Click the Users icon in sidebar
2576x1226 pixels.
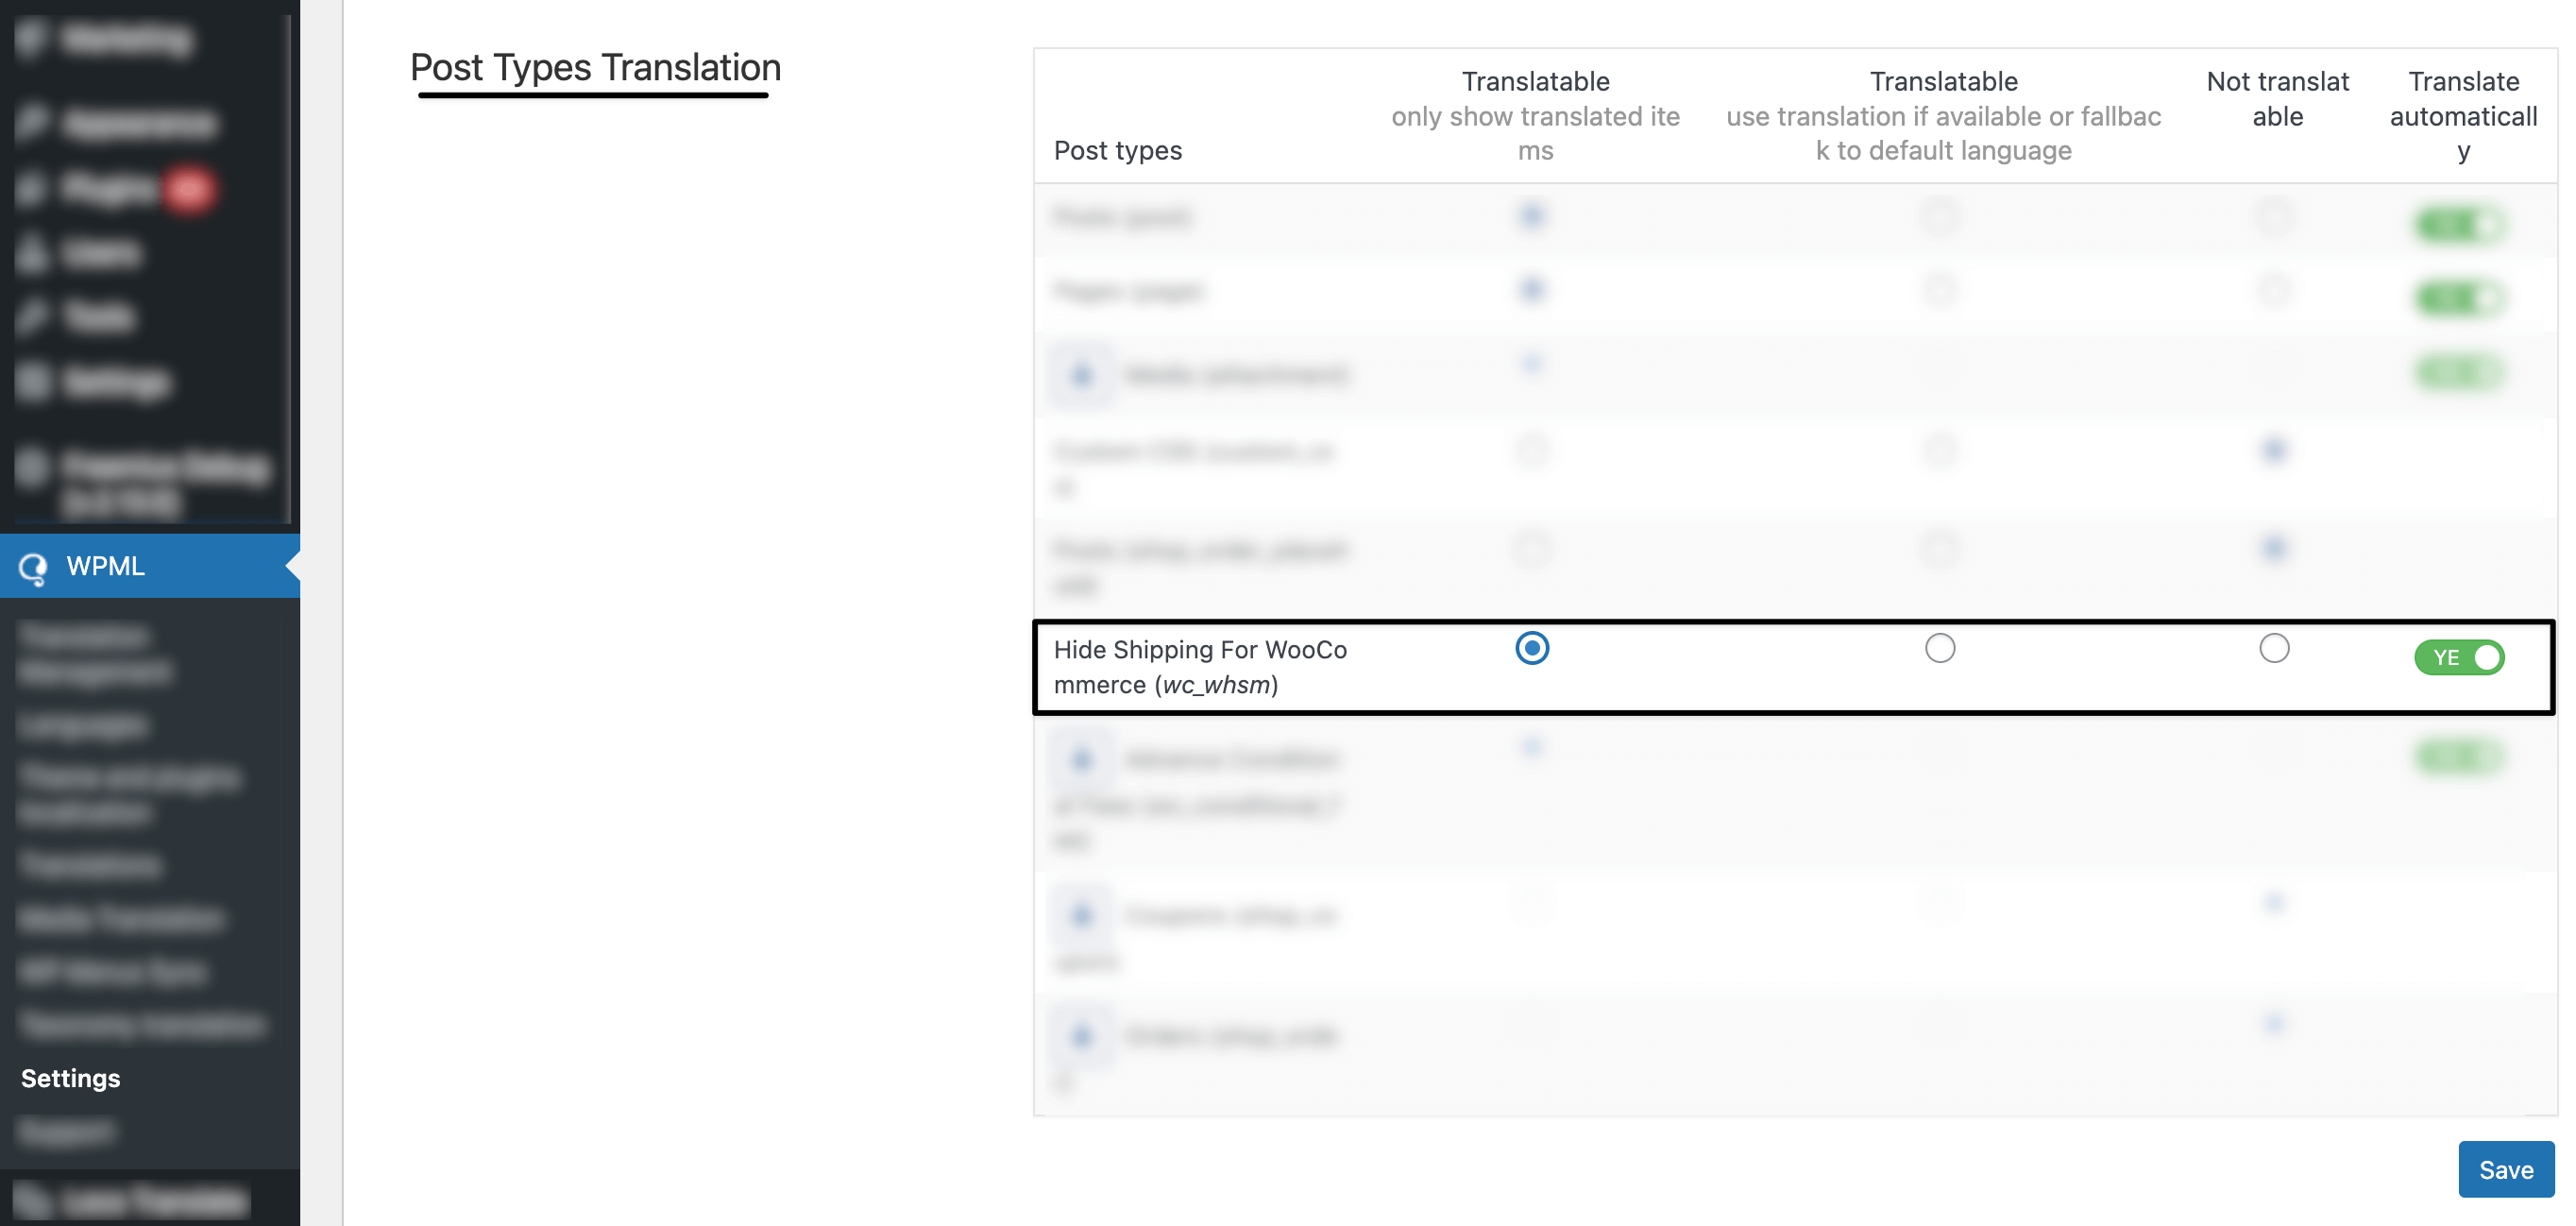(x=32, y=253)
